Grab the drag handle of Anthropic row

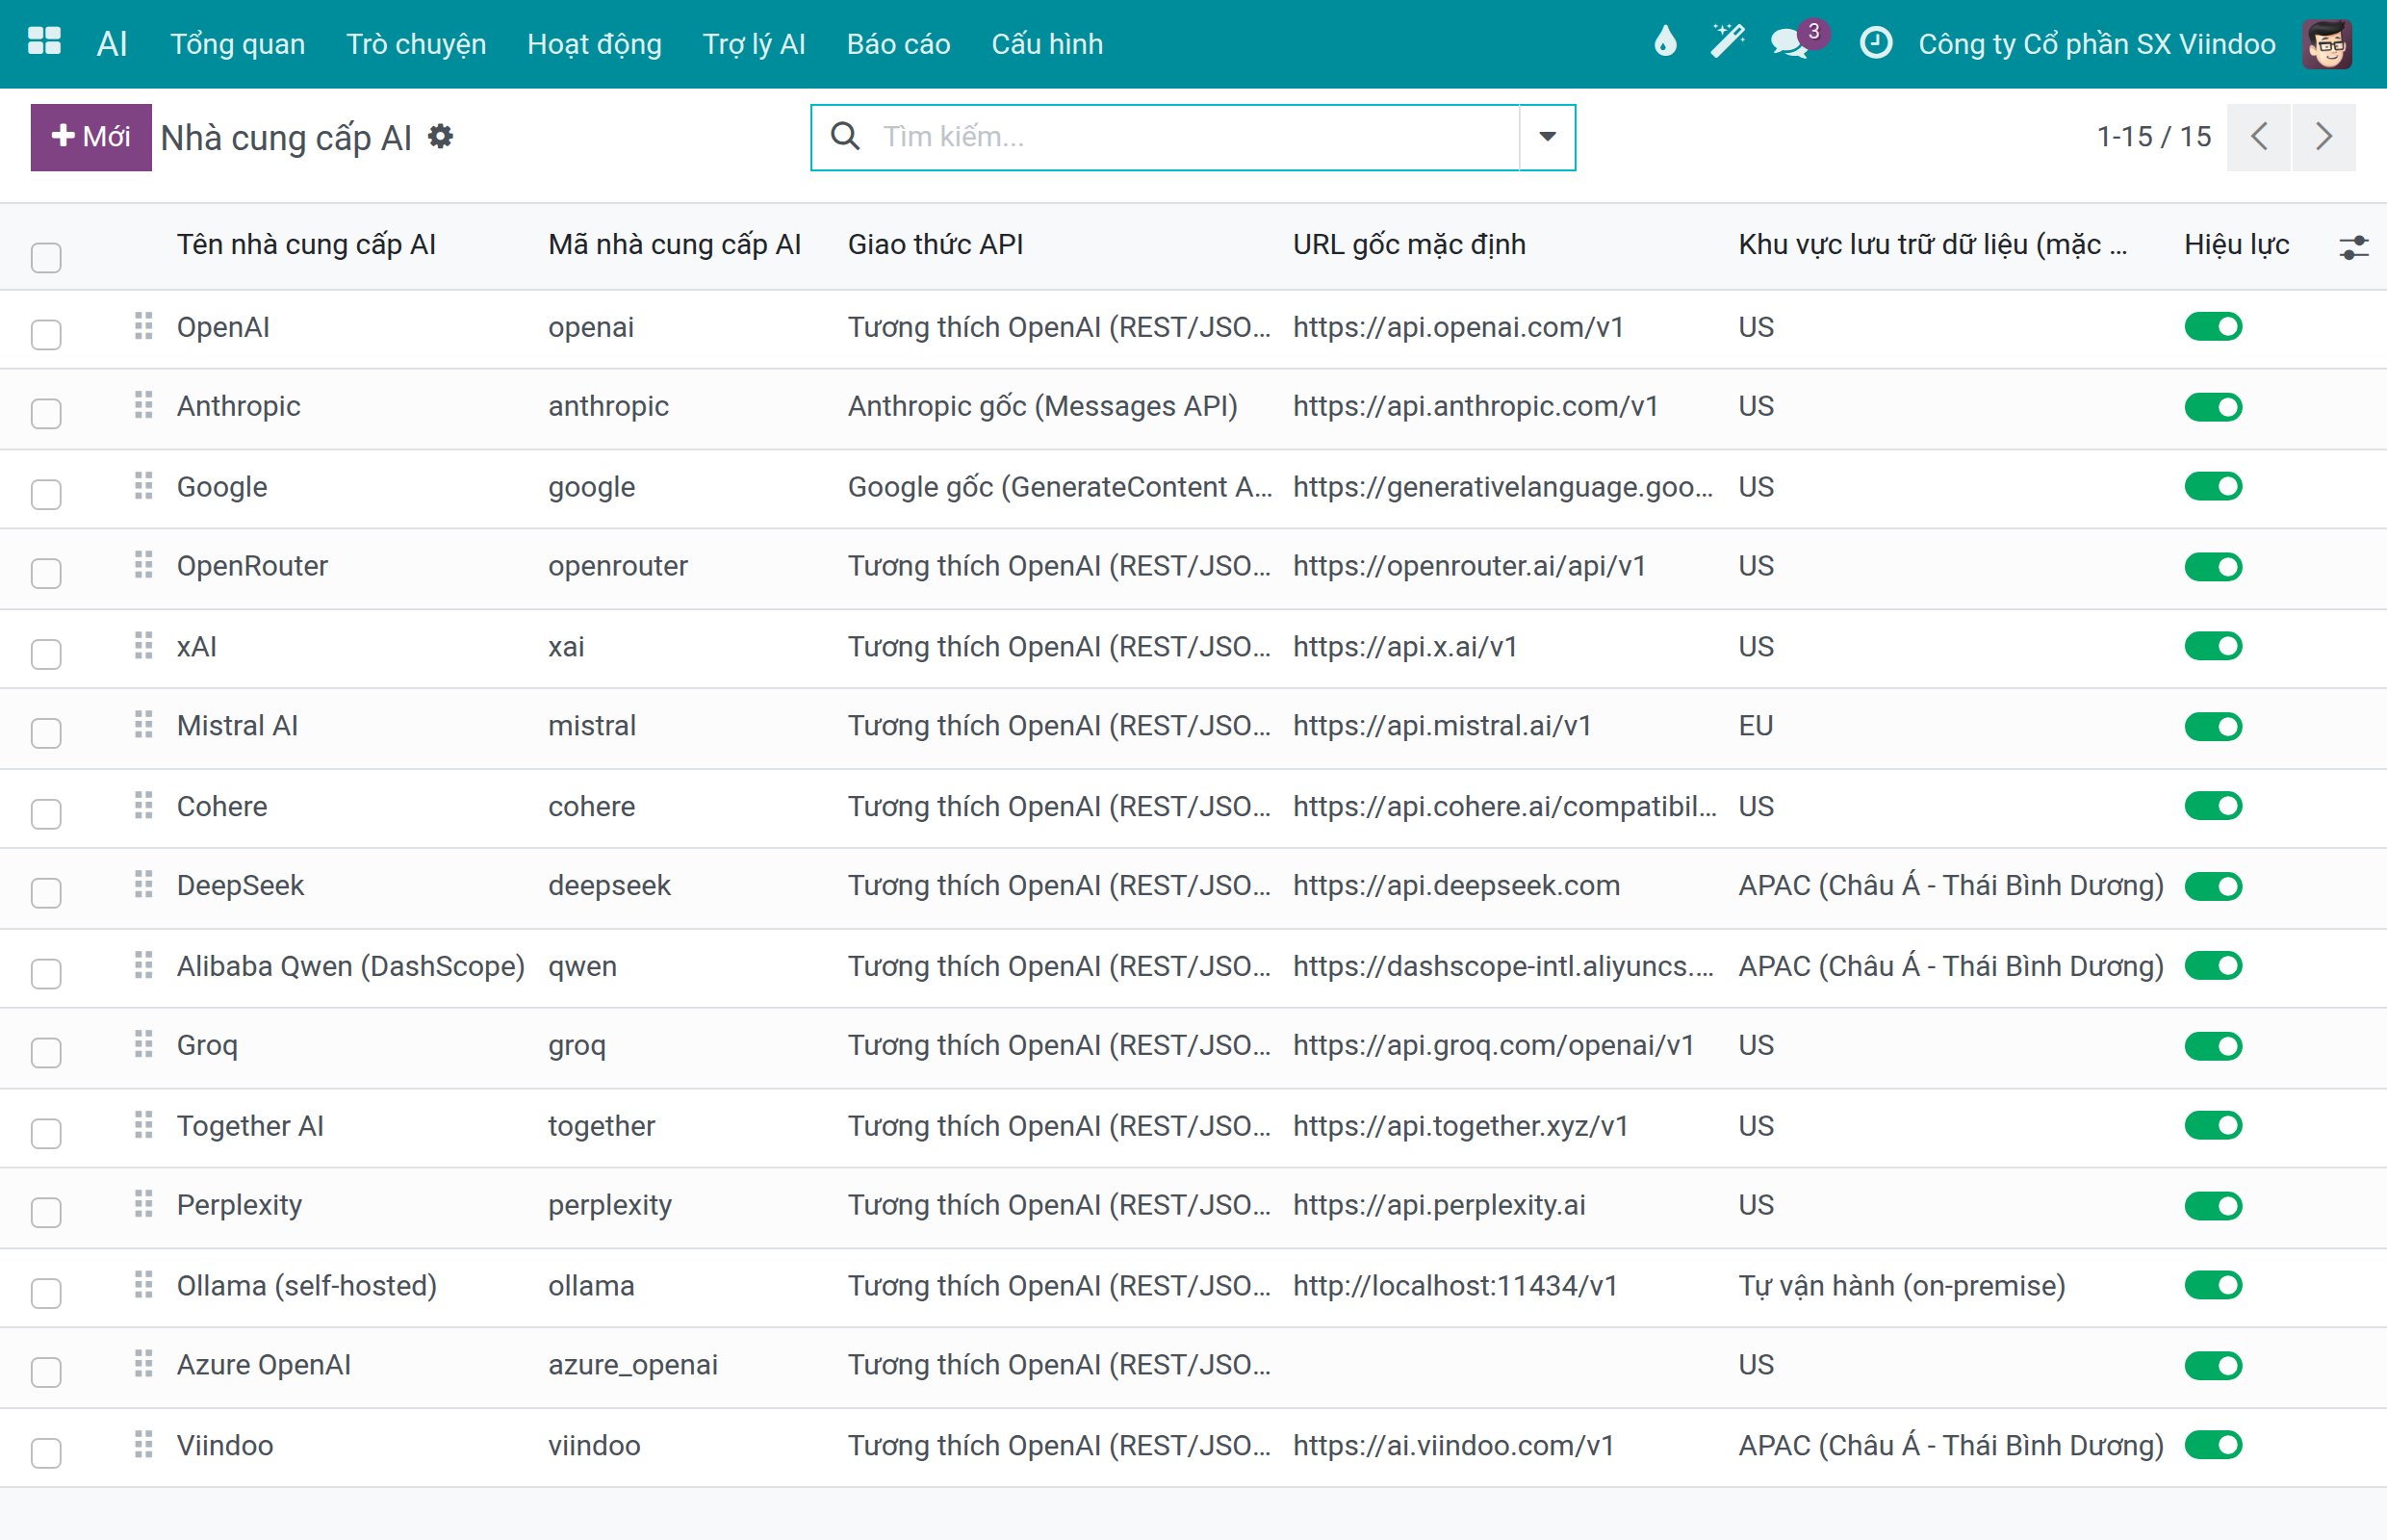click(x=144, y=405)
